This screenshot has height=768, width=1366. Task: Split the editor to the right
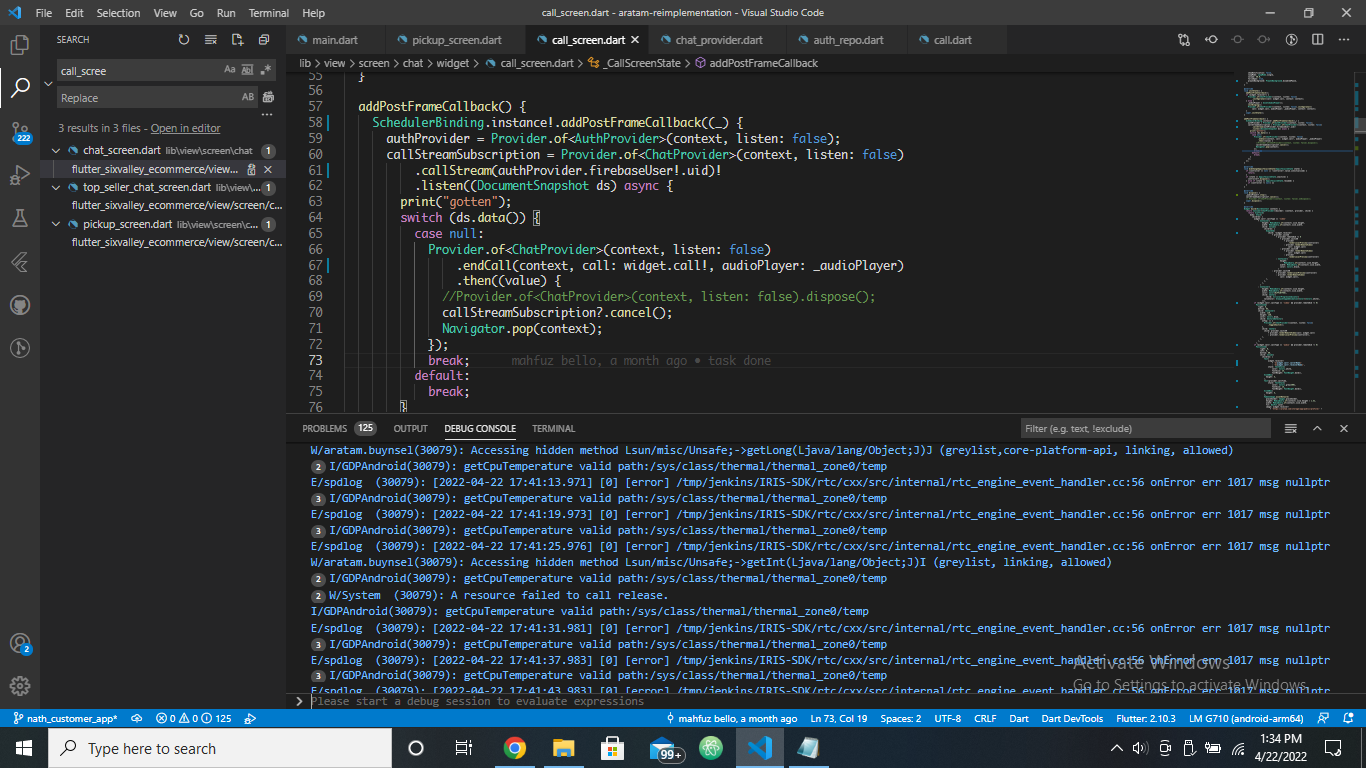[x=1318, y=40]
